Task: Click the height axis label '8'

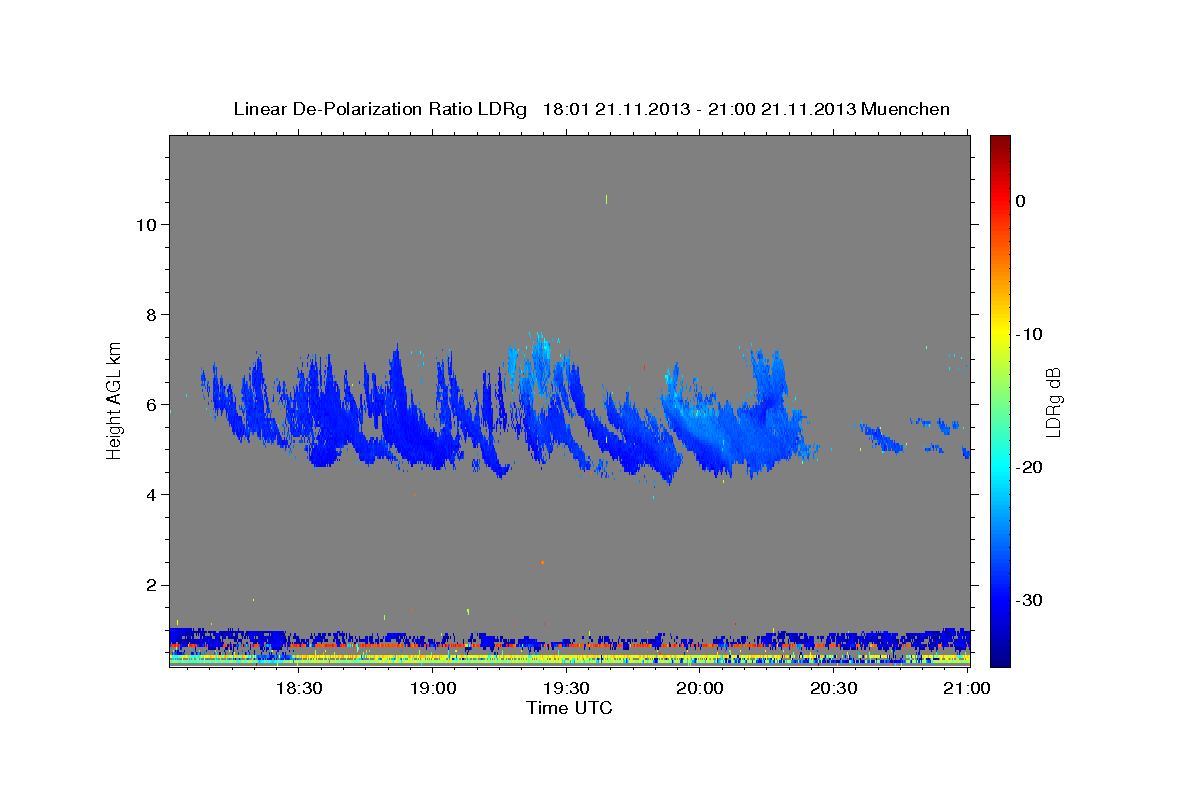Action: [150, 314]
